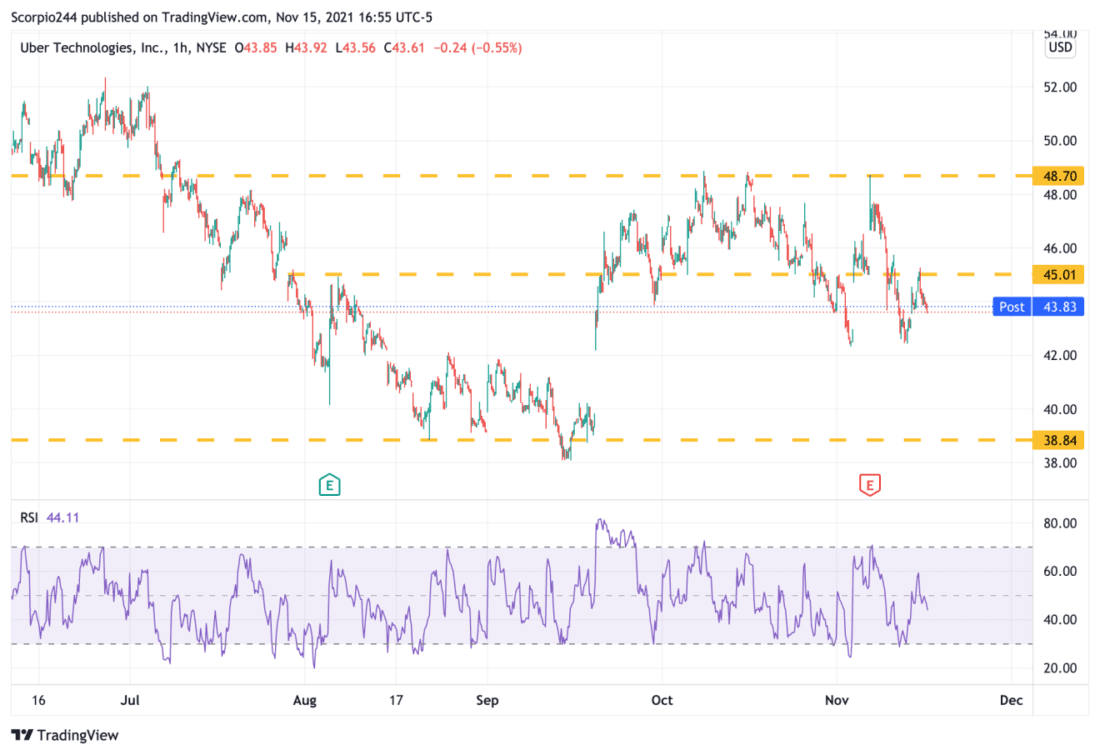This screenshot has height=755, width=1100.
Task: Click the Post 43.83 price tag
Action: [1038, 307]
